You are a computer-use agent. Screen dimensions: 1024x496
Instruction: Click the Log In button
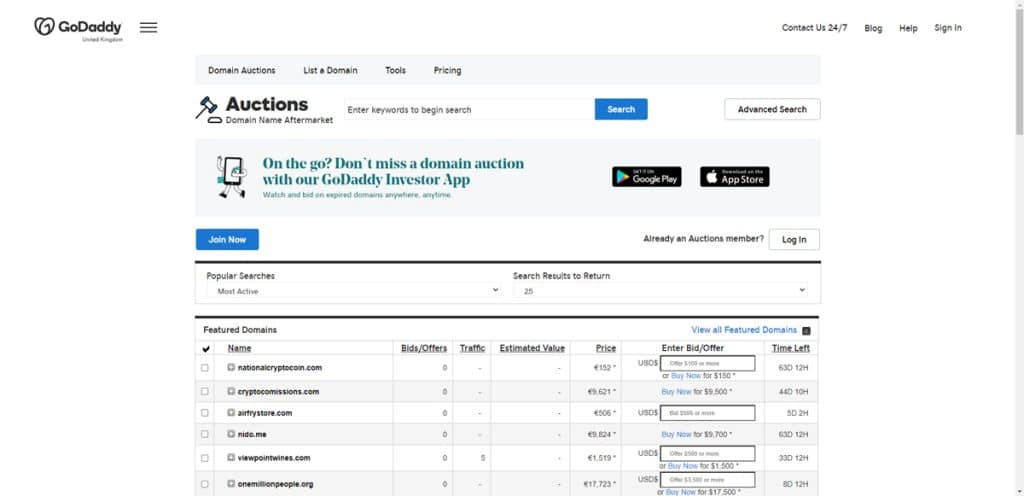pos(794,240)
